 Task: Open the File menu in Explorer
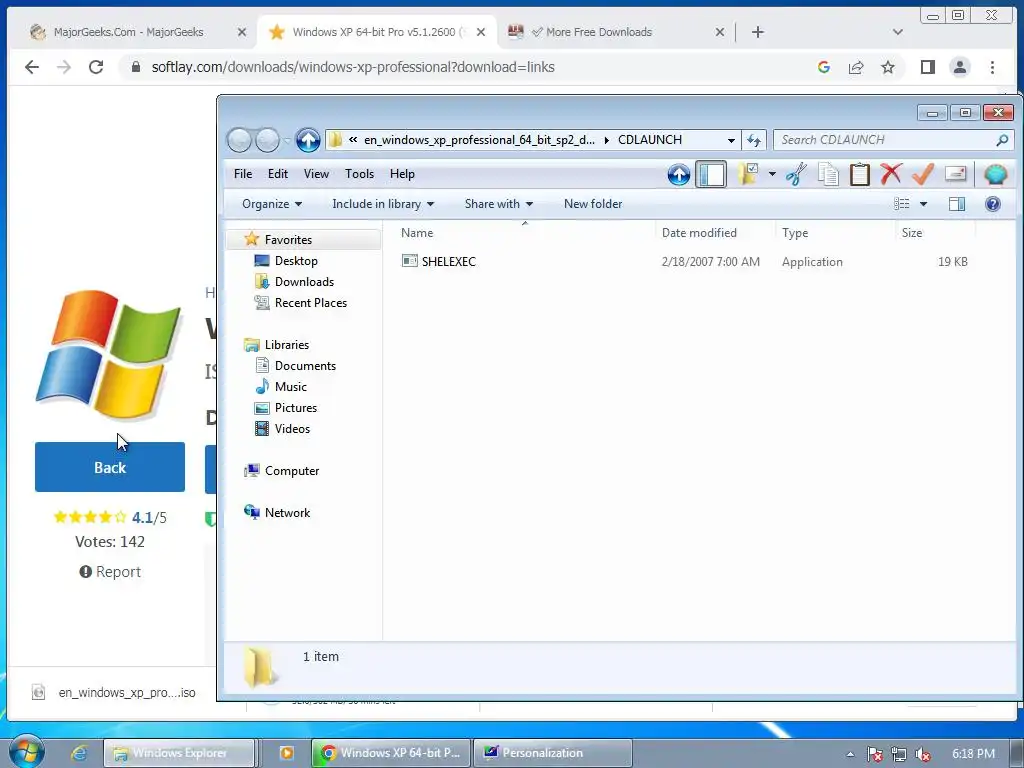[x=243, y=174]
